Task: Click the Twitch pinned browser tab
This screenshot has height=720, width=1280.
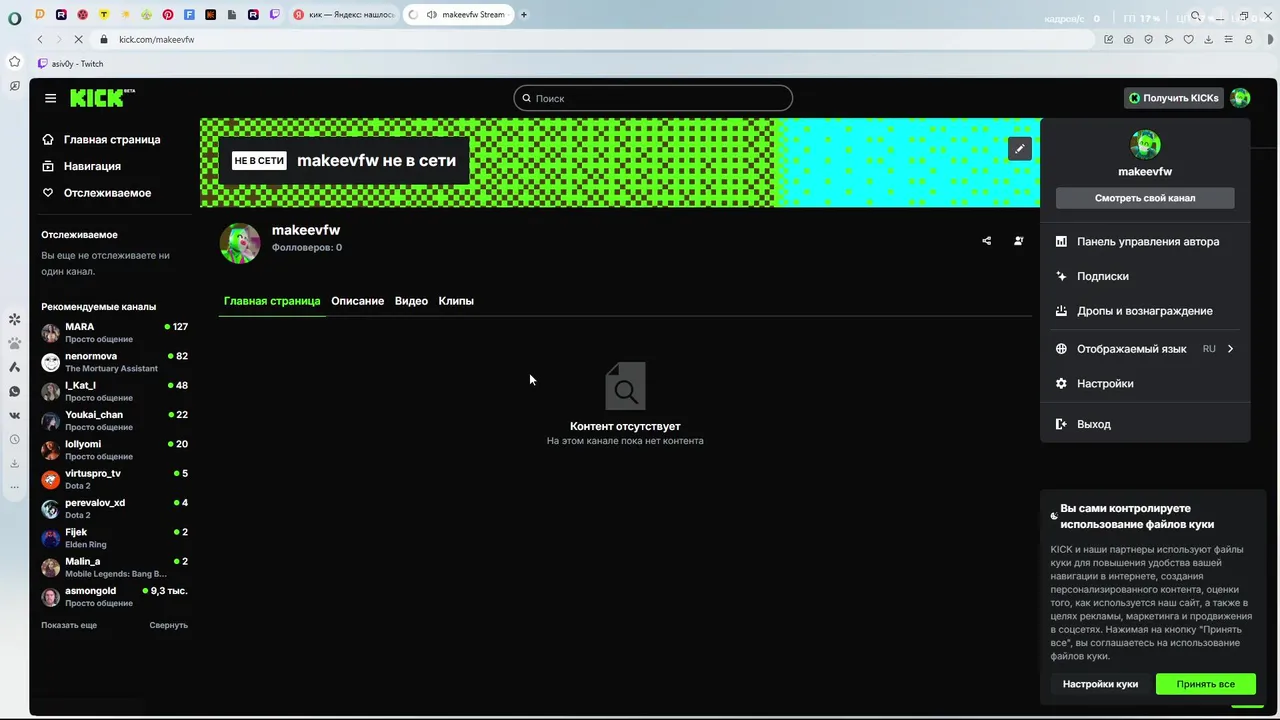Action: 275,15
